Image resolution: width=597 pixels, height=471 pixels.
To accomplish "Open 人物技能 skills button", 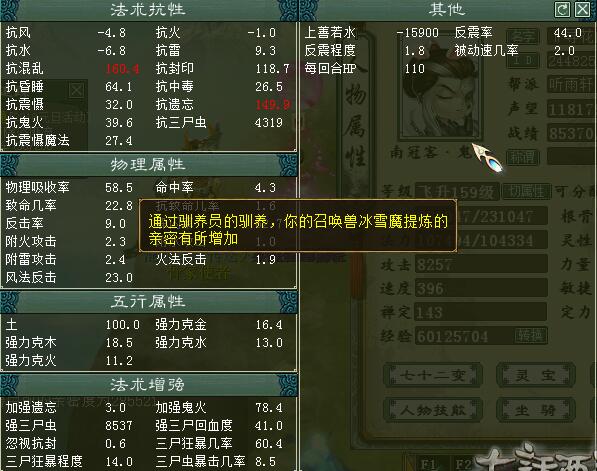I will [433, 410].
